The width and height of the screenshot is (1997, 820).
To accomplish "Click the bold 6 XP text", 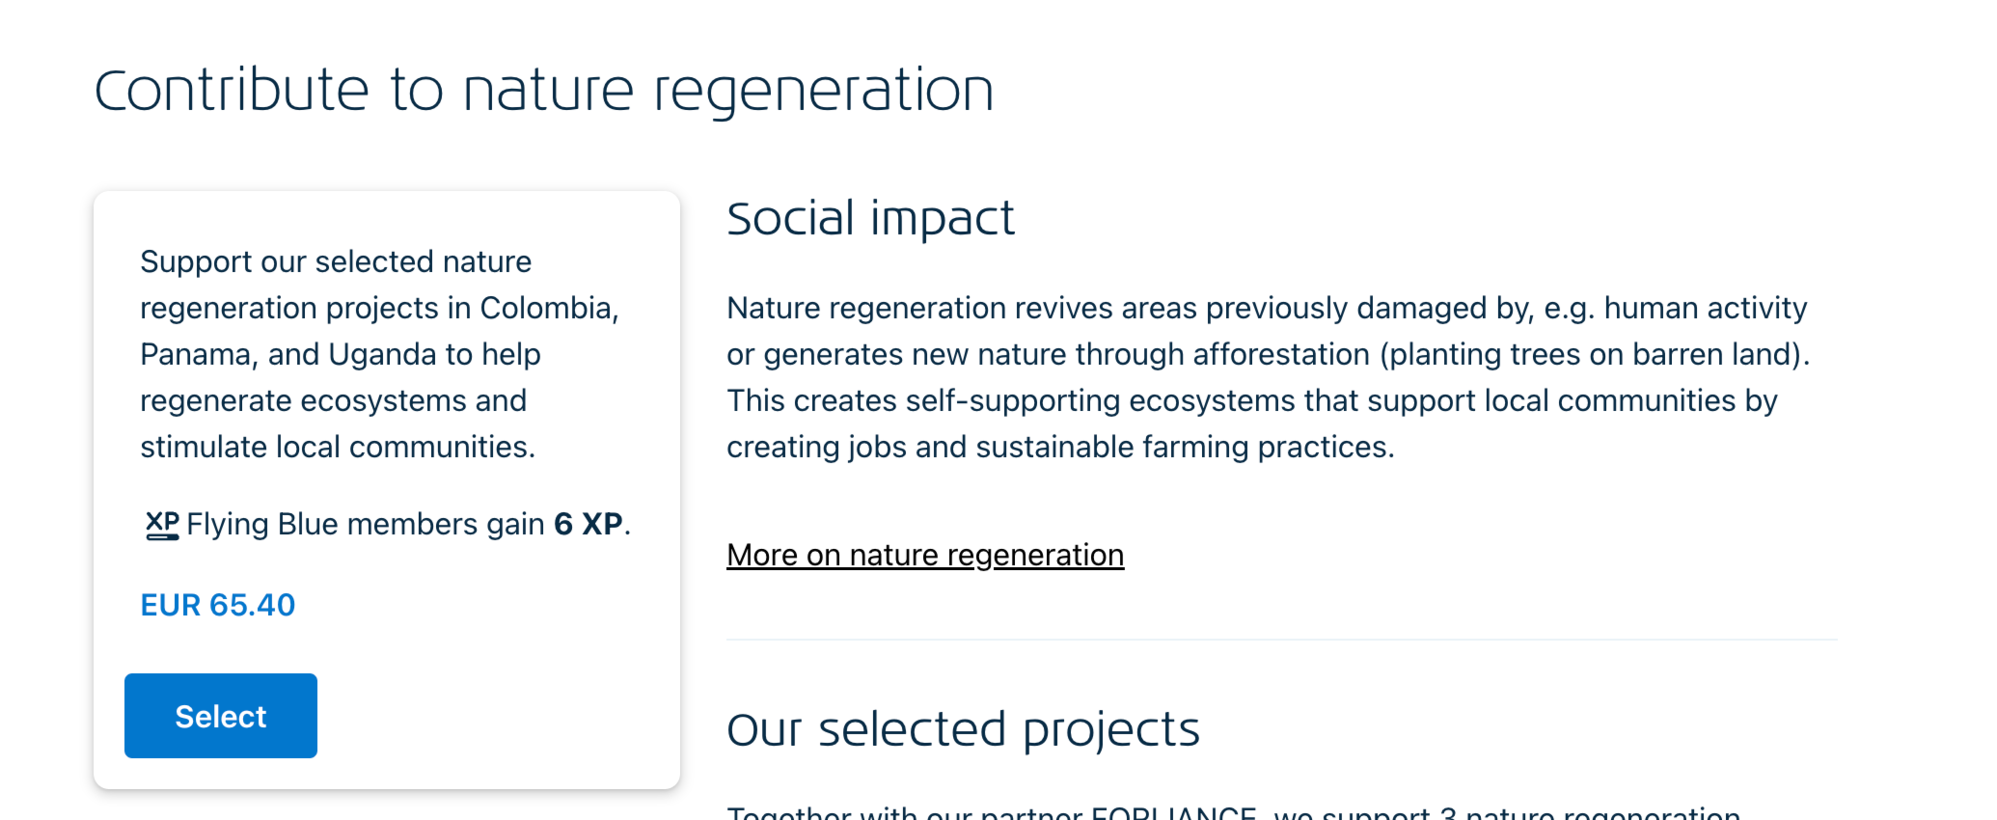I will [x=588, y=524].
